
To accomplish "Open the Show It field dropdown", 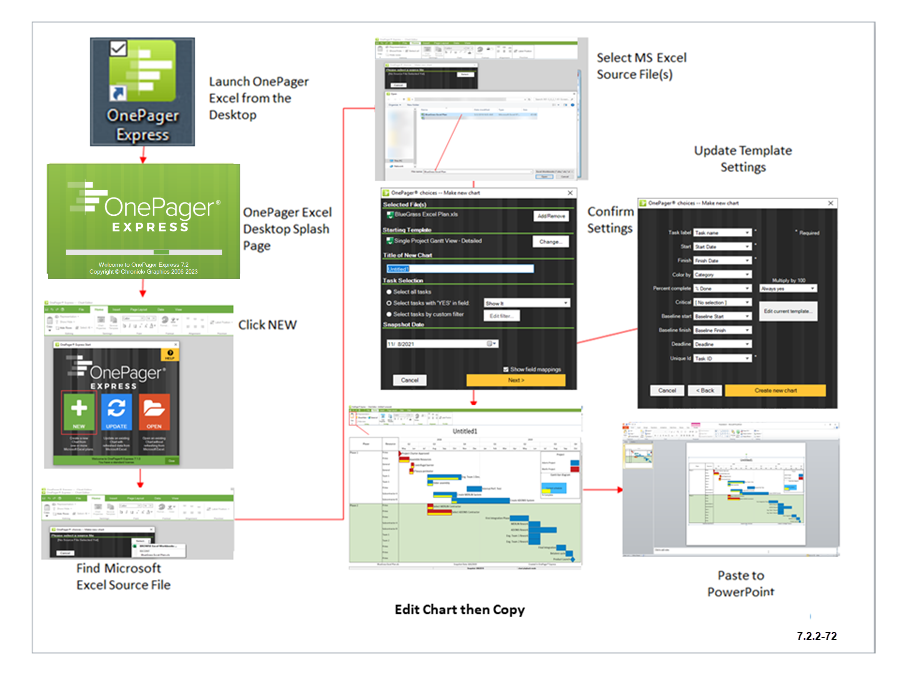I will (x=527, y=303).
